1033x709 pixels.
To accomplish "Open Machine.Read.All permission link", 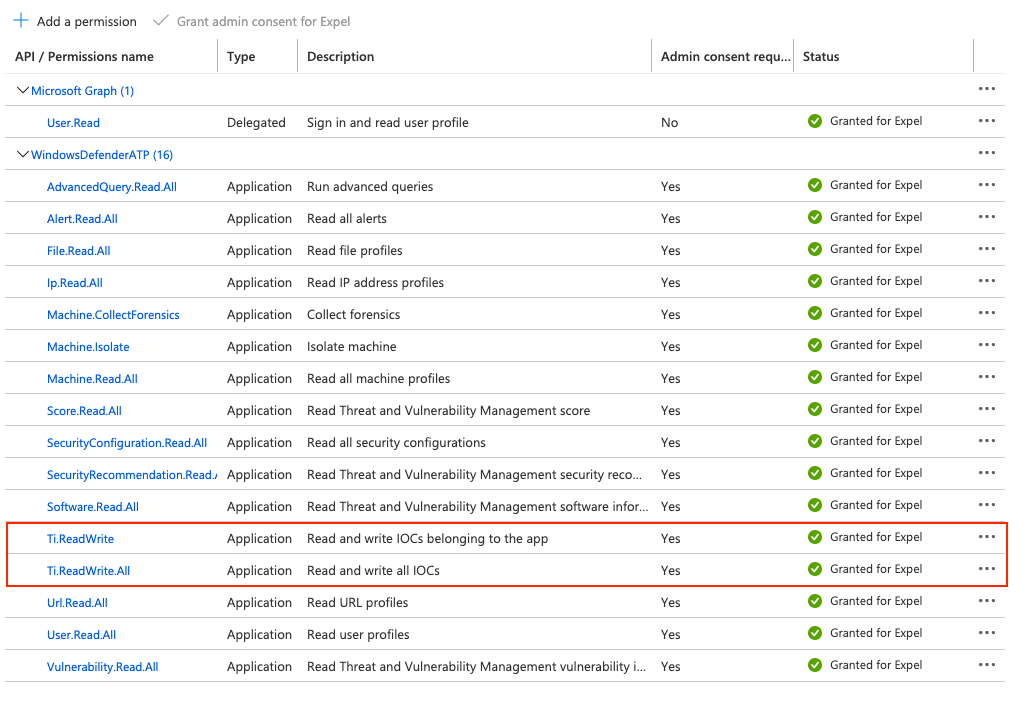I will [92, 379].
